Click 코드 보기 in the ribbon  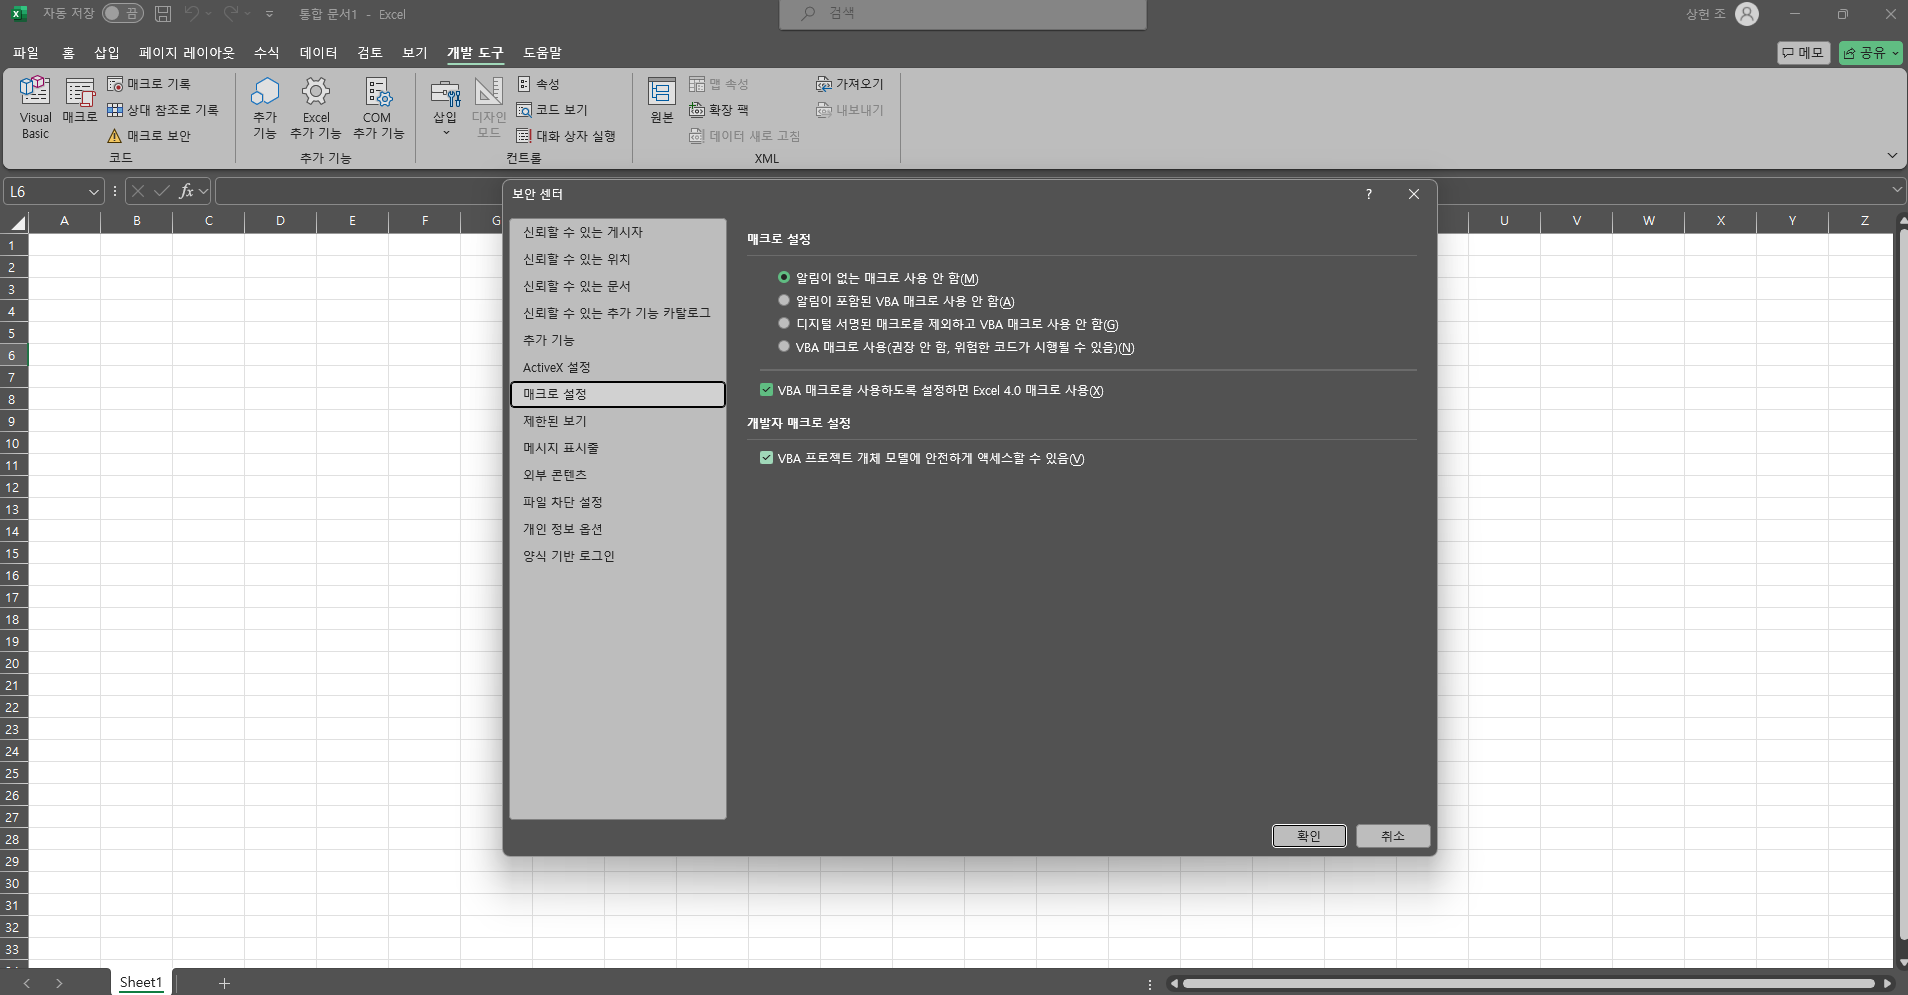552,110
